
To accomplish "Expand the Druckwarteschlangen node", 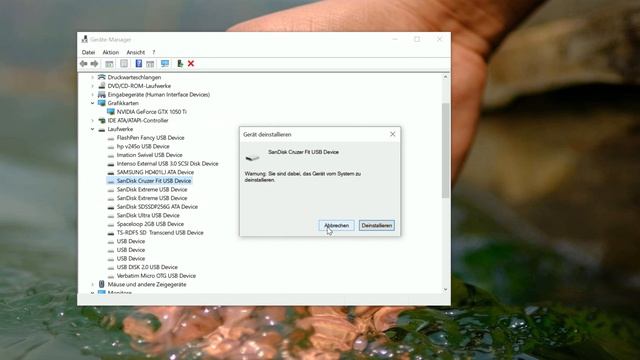I will coord(93,77).
